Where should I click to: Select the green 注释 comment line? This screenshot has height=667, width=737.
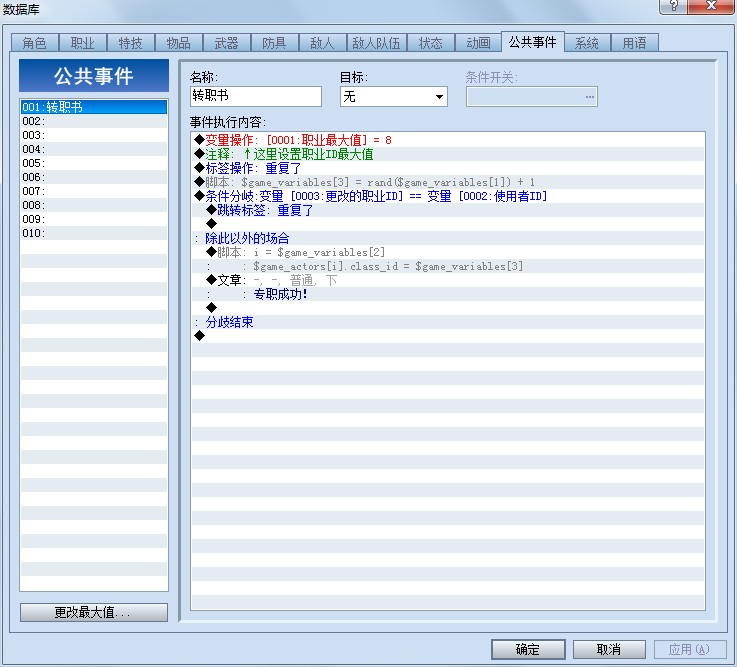point(448,154)
